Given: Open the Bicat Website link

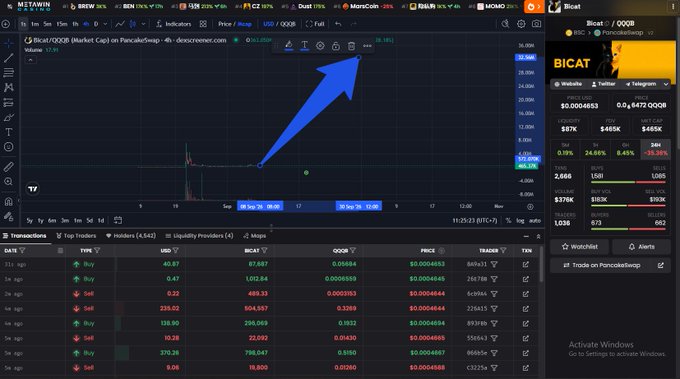Looking at the screenshot, I should click(x=568, y=84).
